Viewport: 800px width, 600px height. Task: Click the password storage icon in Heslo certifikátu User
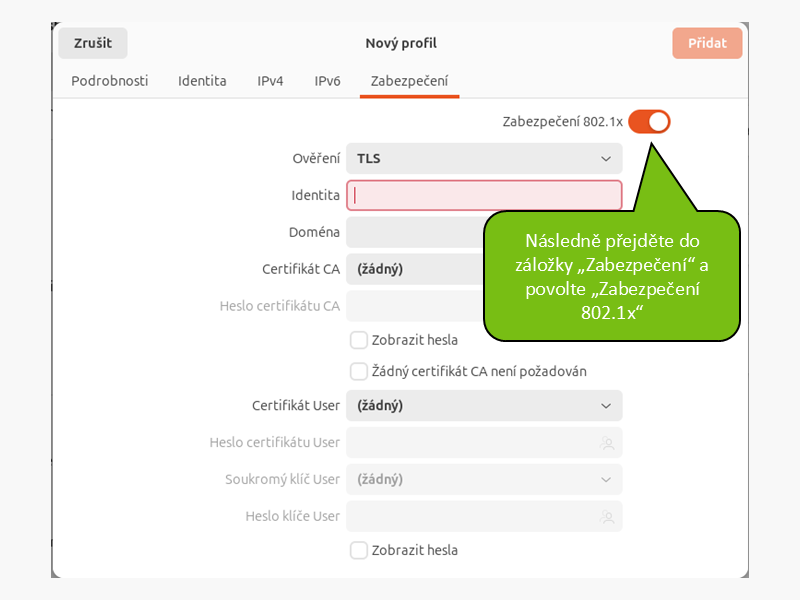pos(607,443)
